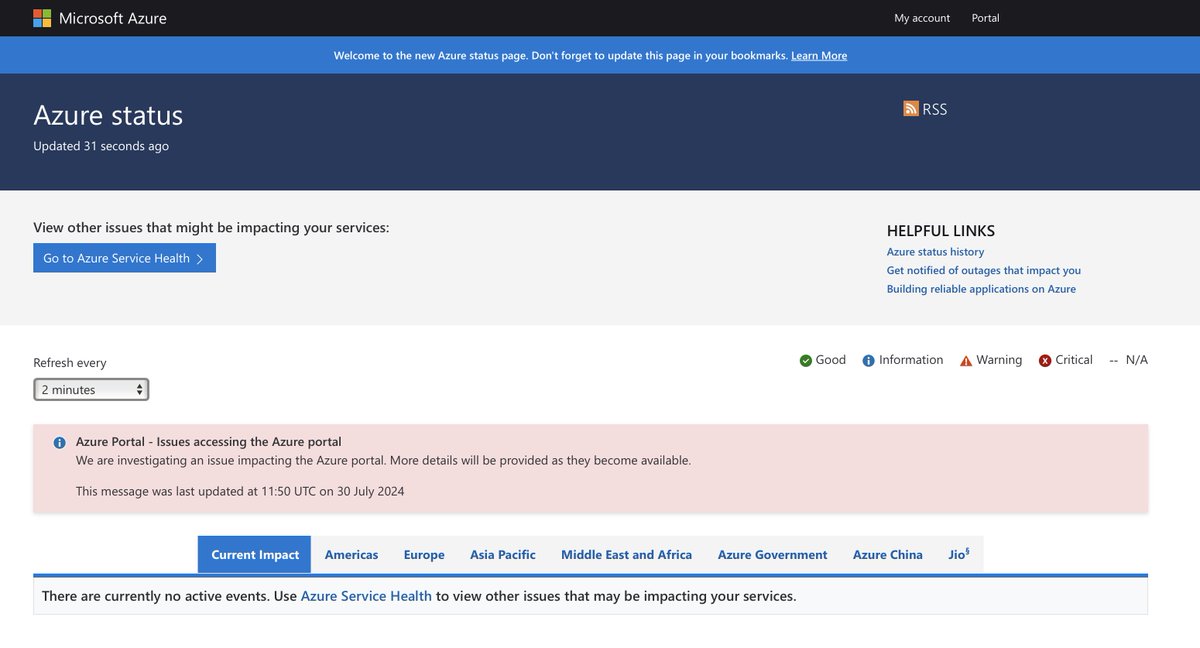Click the Azure status heading
The height and width of the screenshot is (648, 1200).
pos(108,115)
